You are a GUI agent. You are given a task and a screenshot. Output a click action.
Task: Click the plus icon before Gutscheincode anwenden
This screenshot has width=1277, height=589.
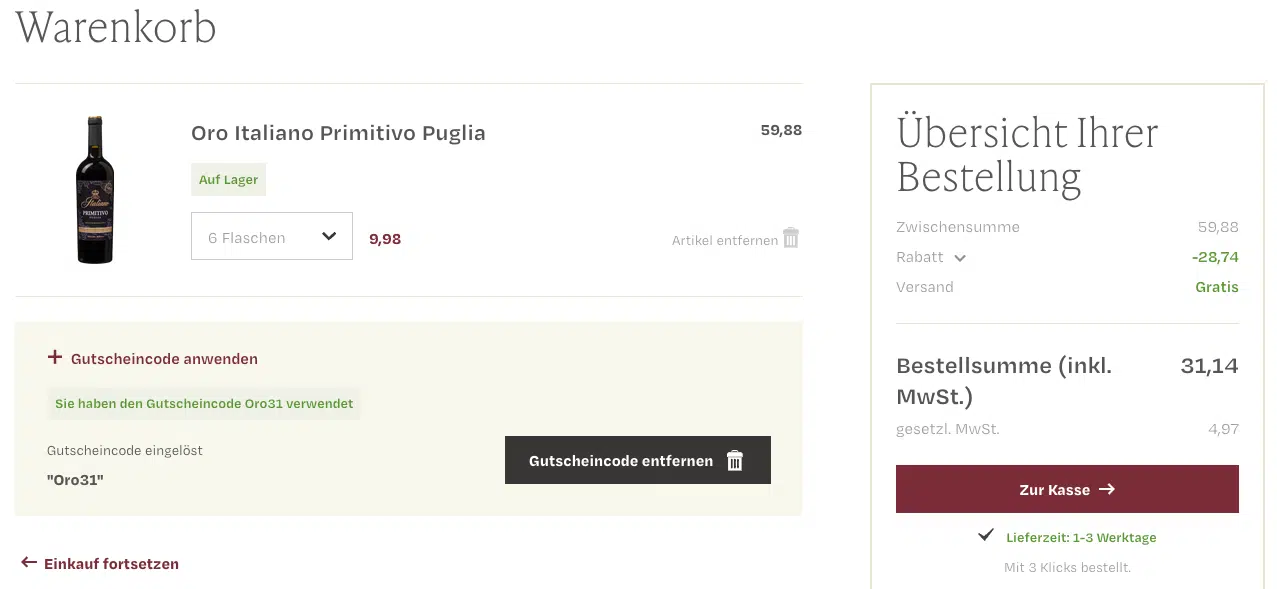[x=55, y=358]
